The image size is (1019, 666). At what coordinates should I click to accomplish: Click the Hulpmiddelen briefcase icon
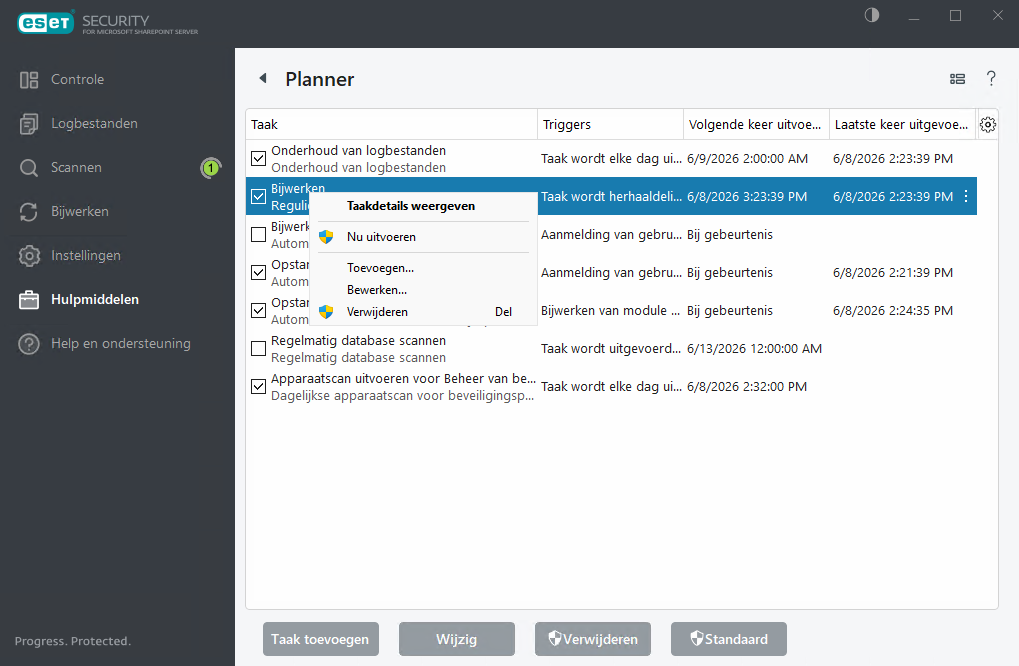coord(29,300)
